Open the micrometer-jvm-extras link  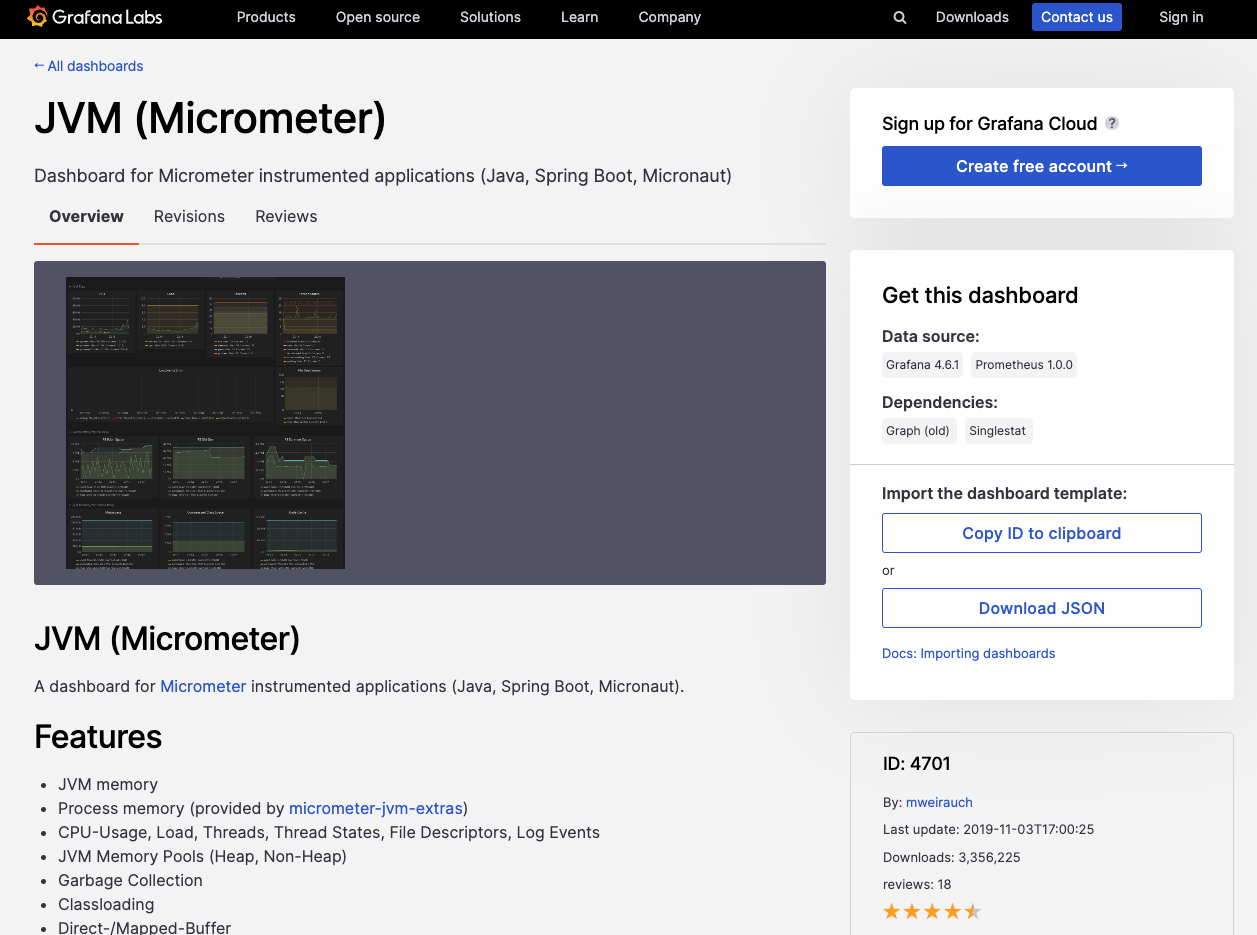pyautogui.click(x=376, y=808)
